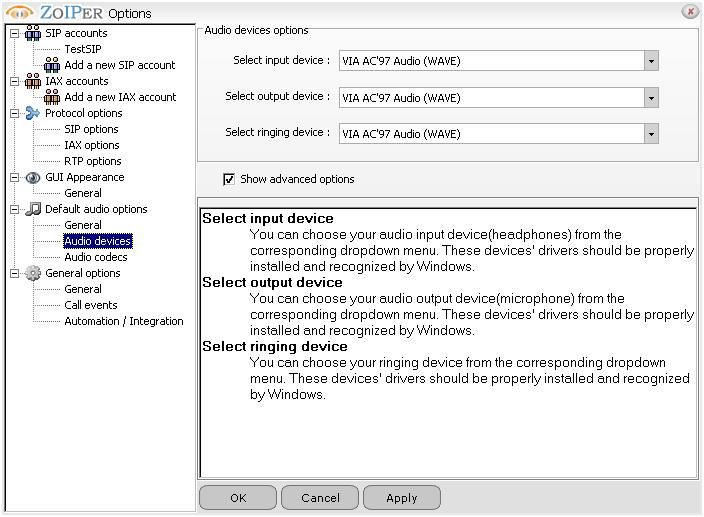Click the IAX accounts phone icon
The height and width of the screenshot is (517, 704).
(x=33, y=81)
